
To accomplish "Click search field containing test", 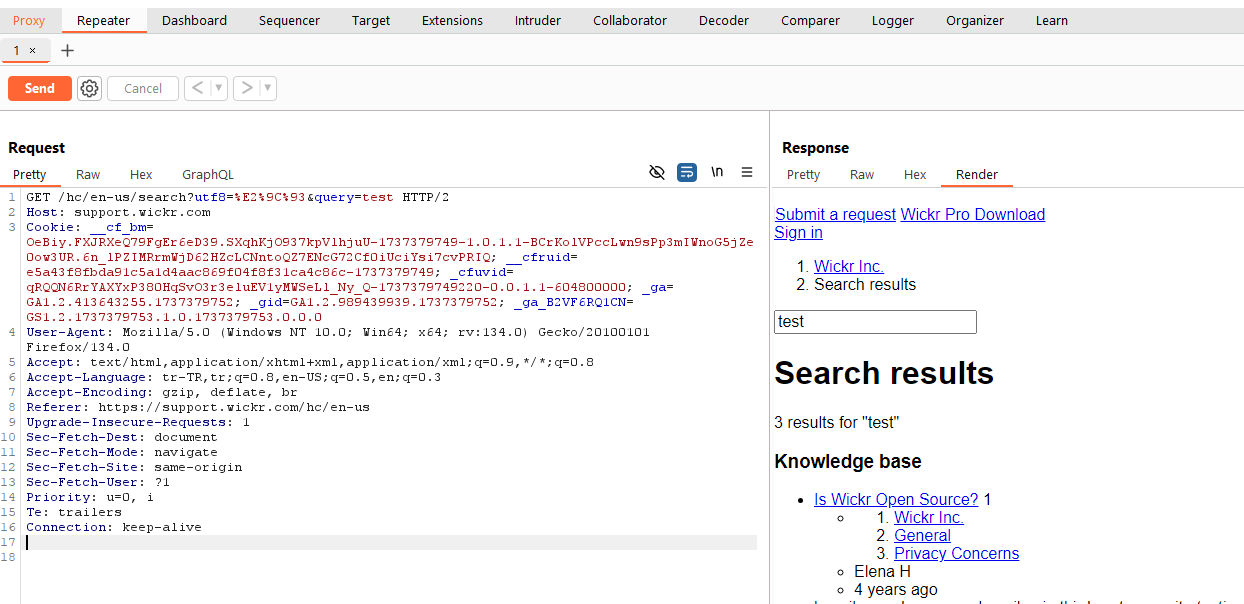I will point(875,322).
